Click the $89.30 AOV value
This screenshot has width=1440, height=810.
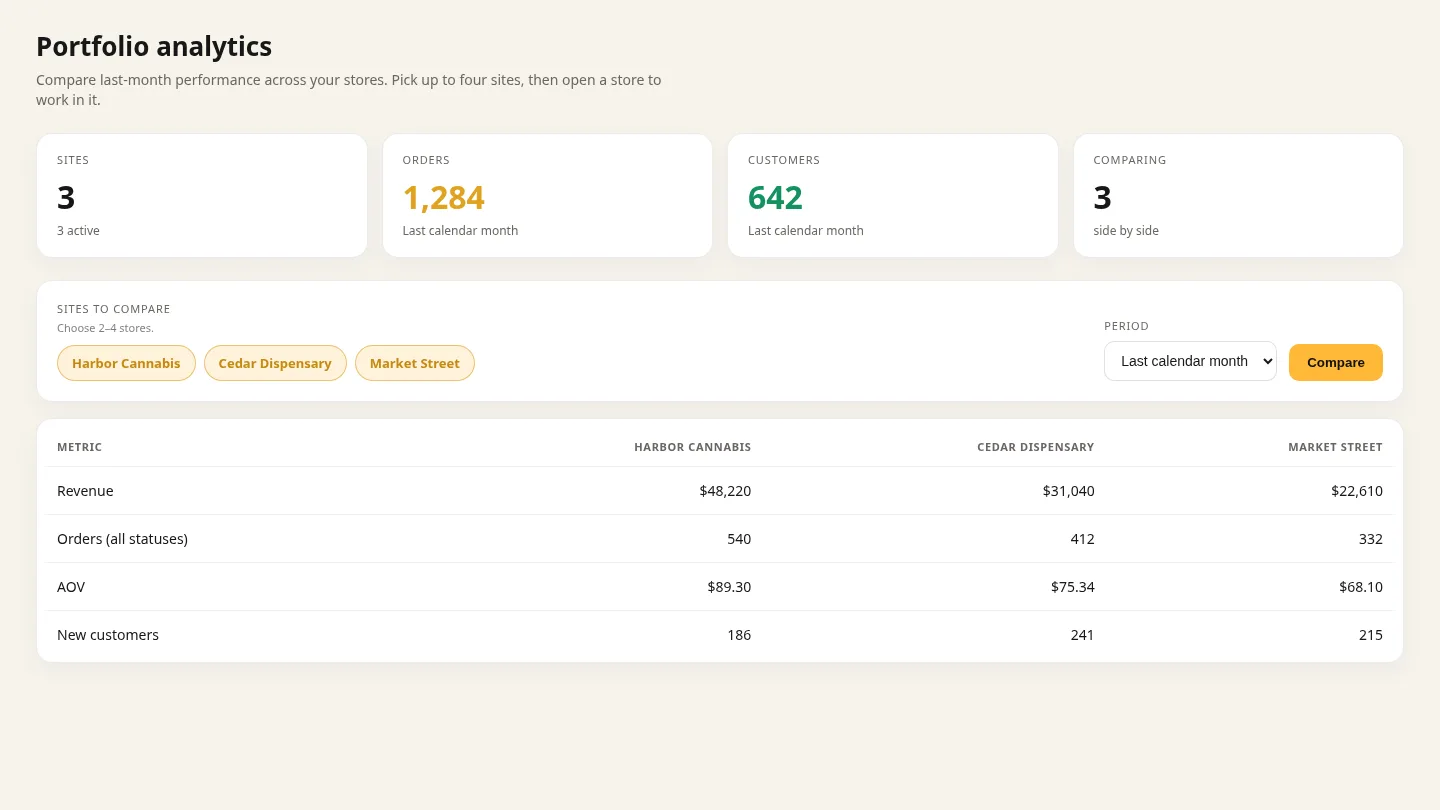tap(729, 587)
